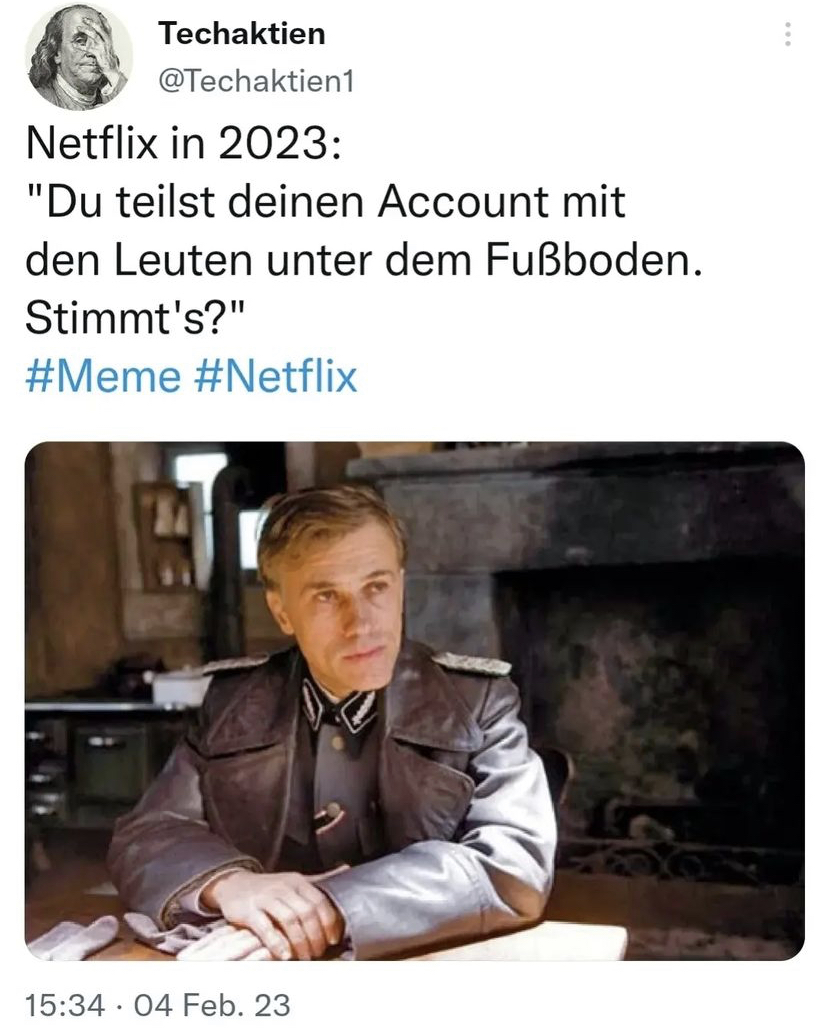This screenshot has height=1028, width=828.
Task: Click the 'Du teilst deinen Account mit' line
Action: click(x=326, y=201)
